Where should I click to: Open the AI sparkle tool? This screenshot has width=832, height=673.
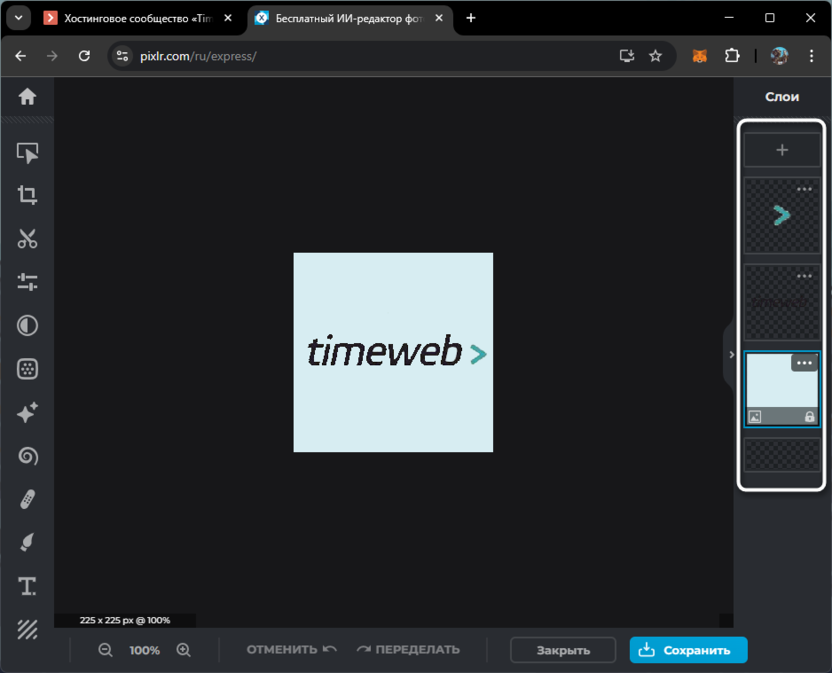pos(27,412)
